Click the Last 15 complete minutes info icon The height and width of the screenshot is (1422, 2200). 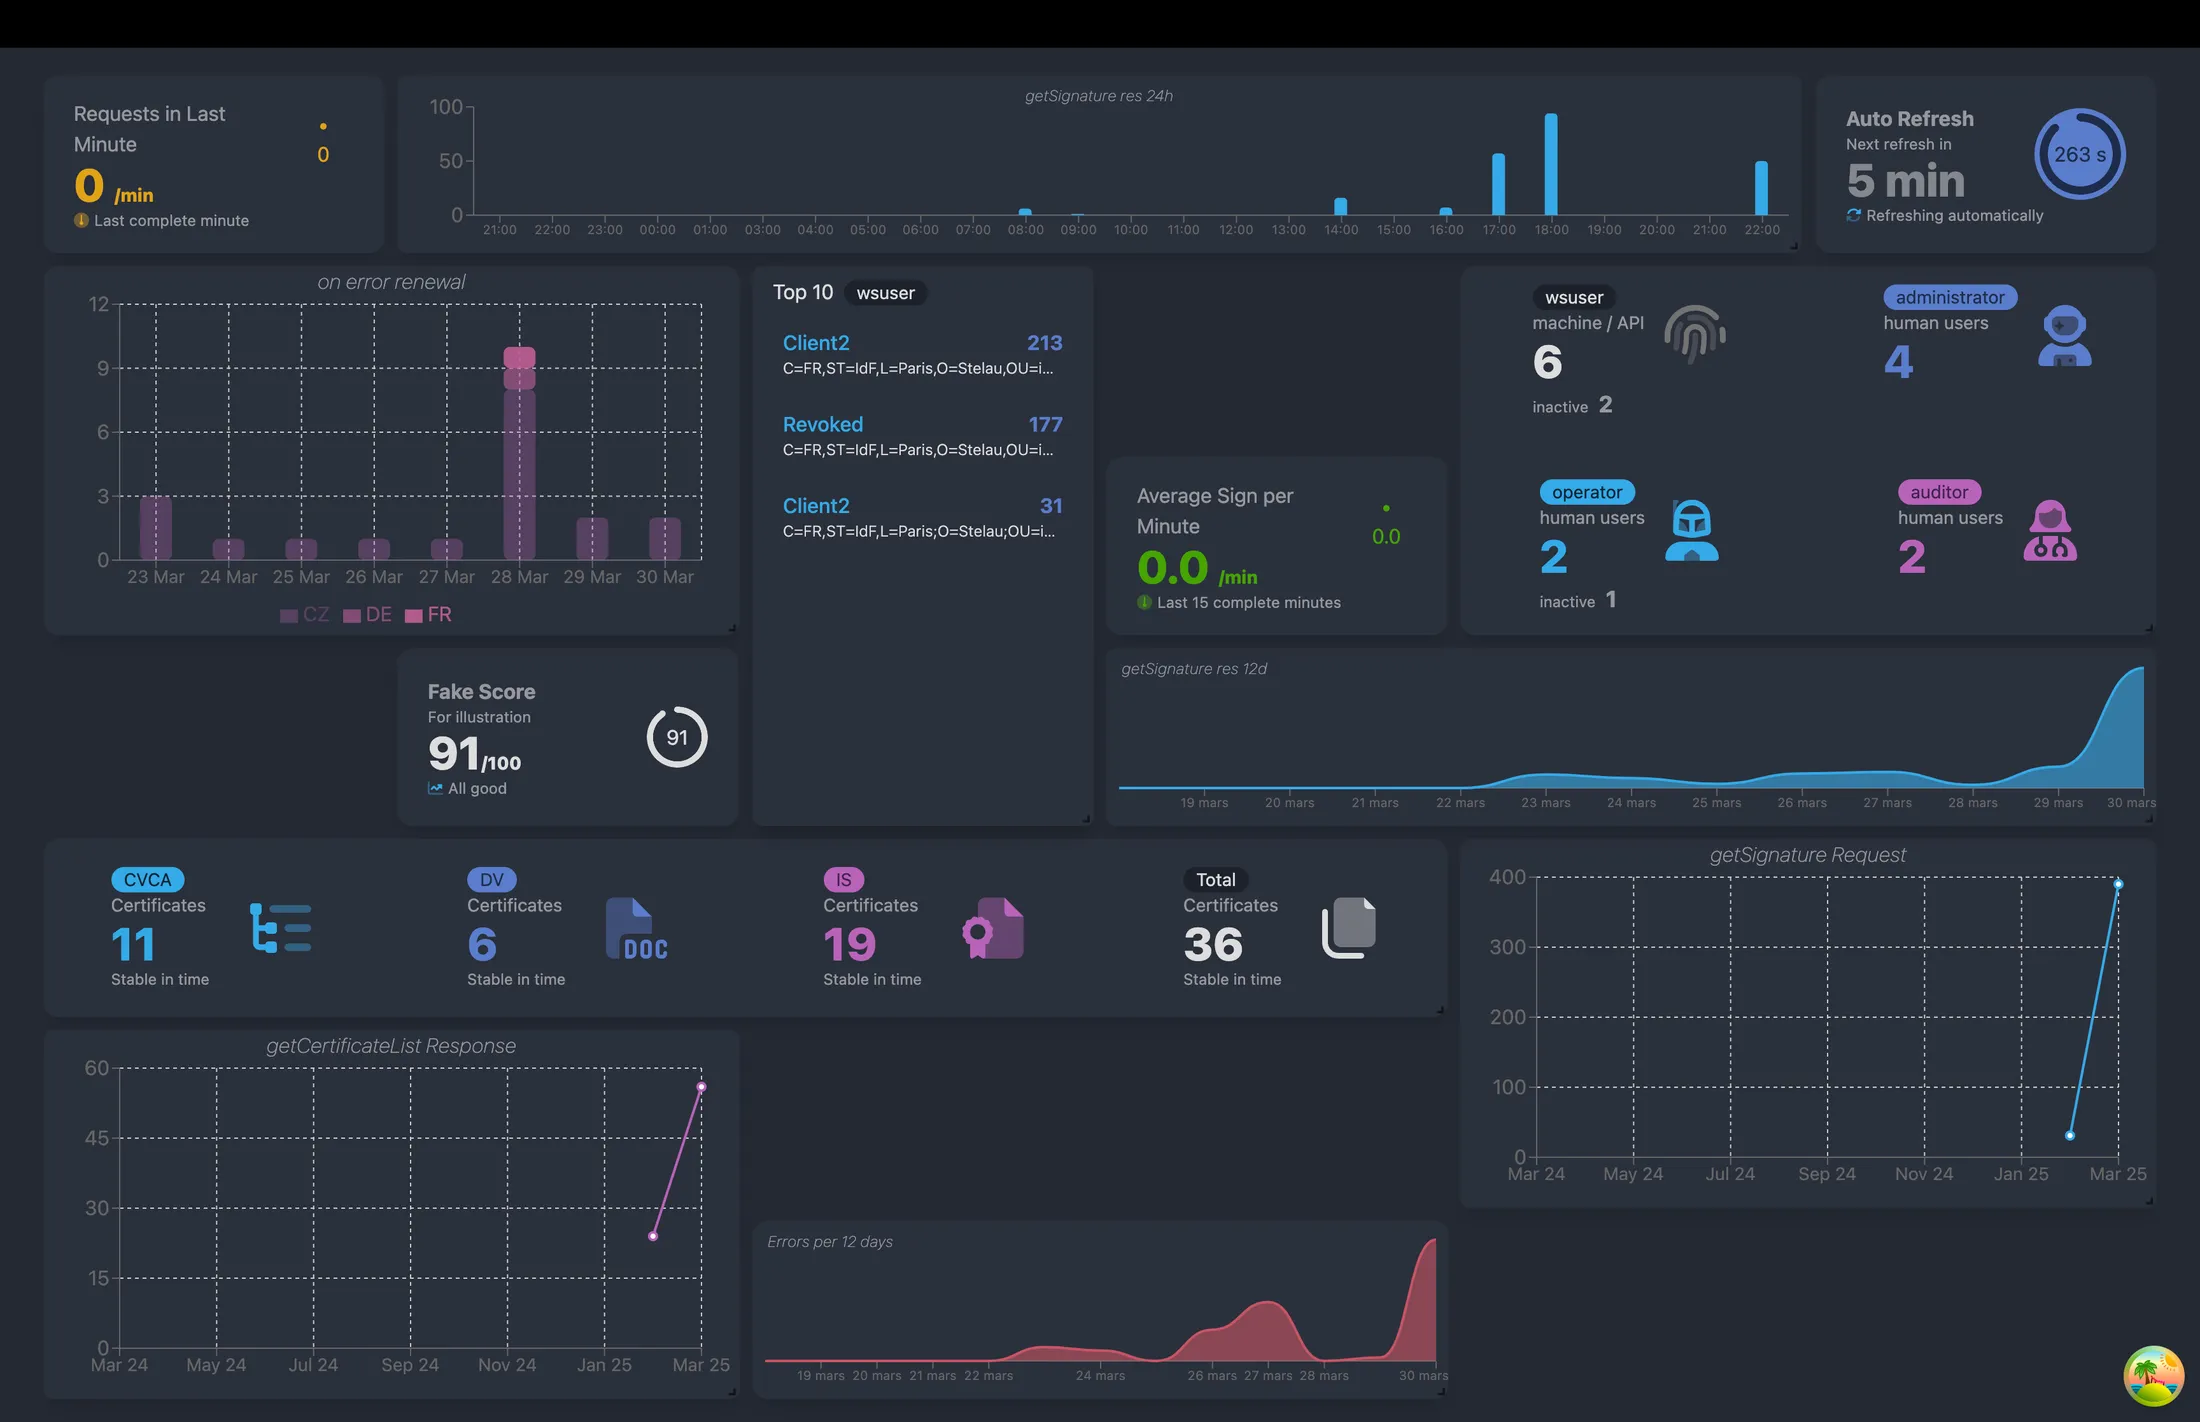[x=1144, y=602]
